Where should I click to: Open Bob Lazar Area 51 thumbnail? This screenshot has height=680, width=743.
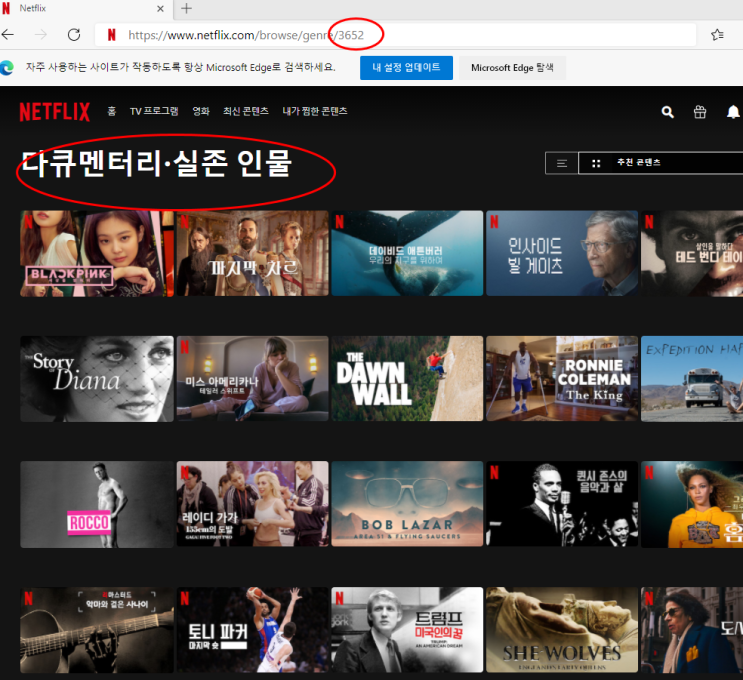(x=407, y=504)
